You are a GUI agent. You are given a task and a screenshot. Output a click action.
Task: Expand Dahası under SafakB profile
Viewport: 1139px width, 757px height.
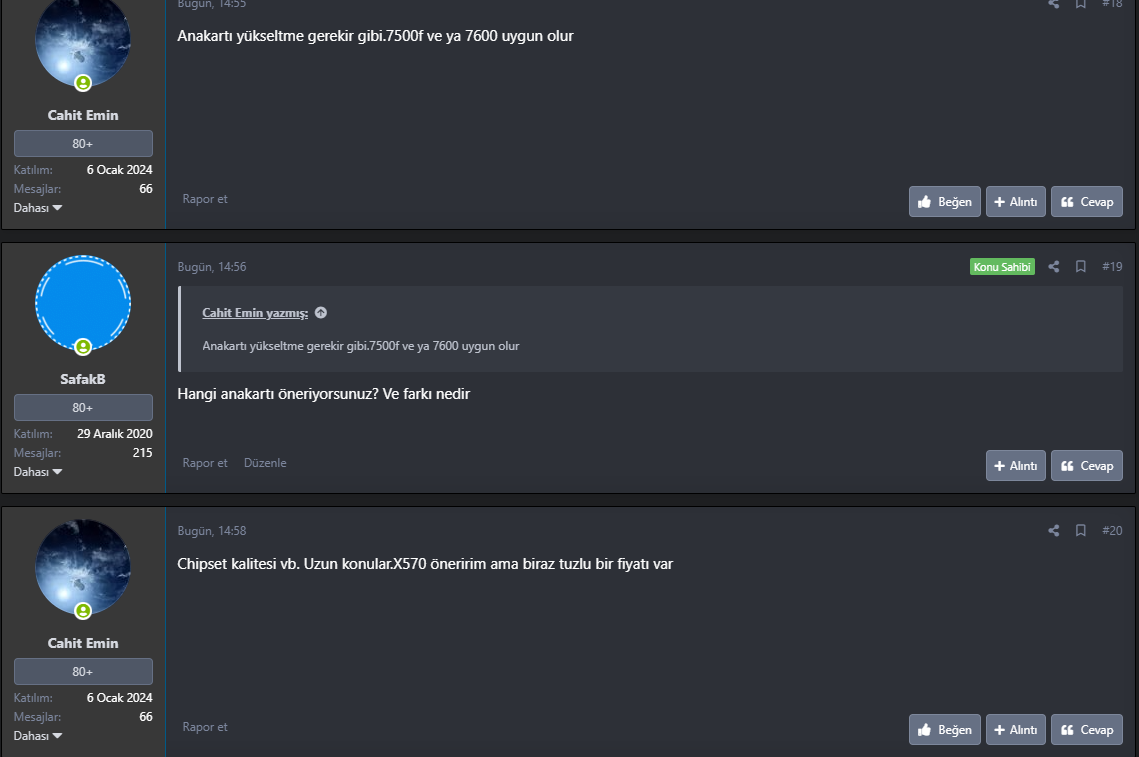point(38,472)
